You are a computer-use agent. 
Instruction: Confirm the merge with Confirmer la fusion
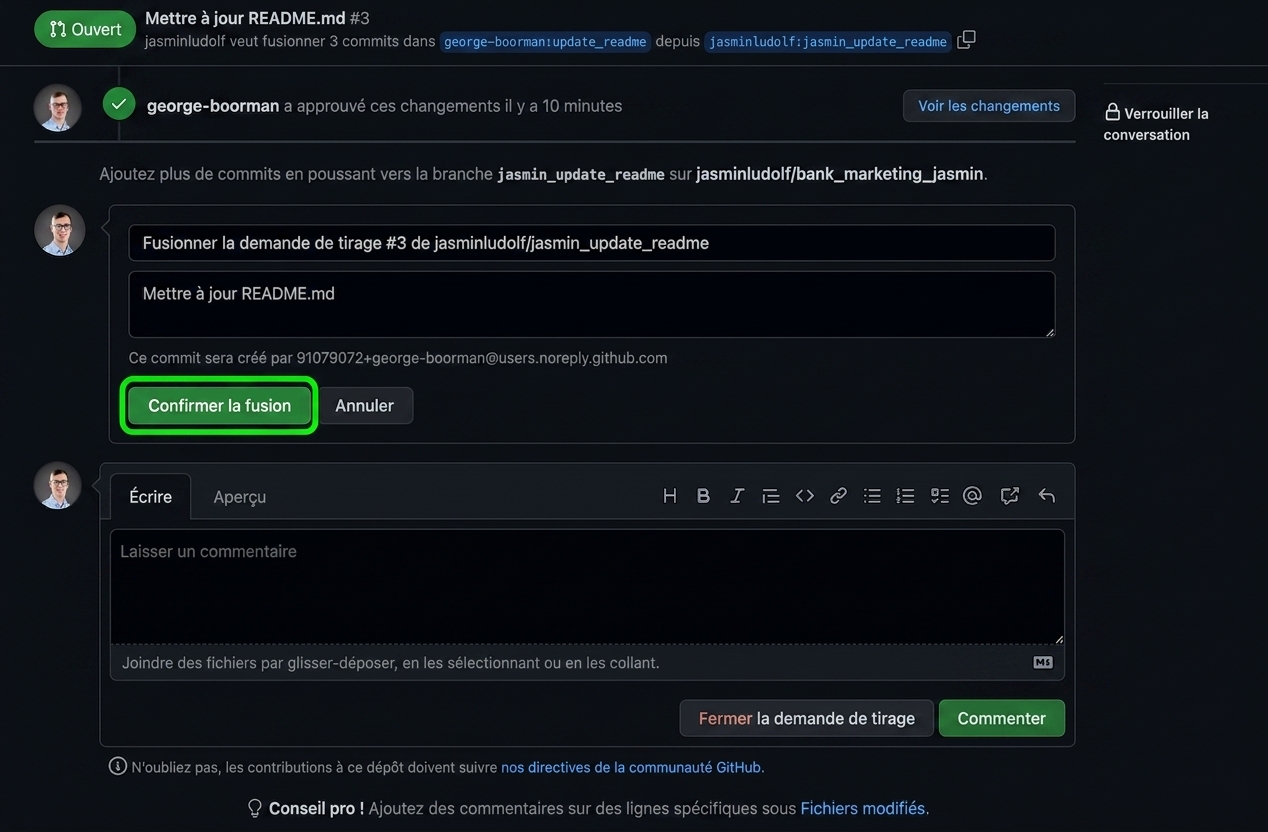[x=219, y=405]
